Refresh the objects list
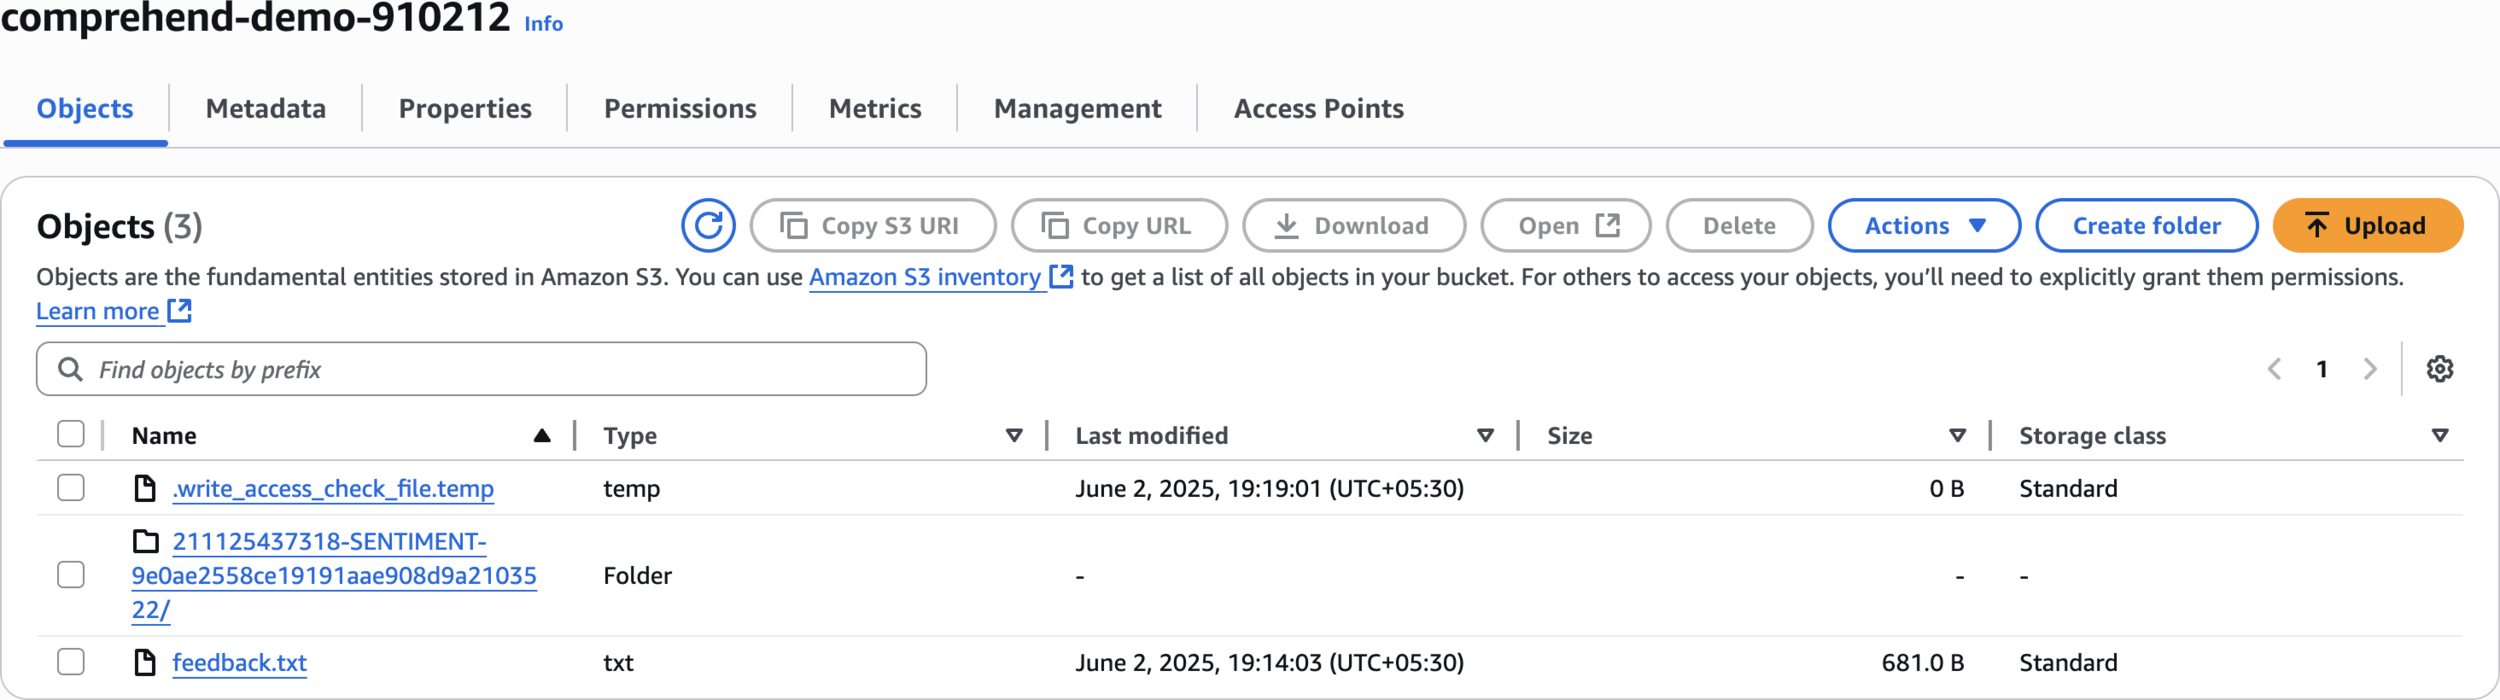Image resolution: width=2500 pixels, height=700 pixels. coord(708,225)
